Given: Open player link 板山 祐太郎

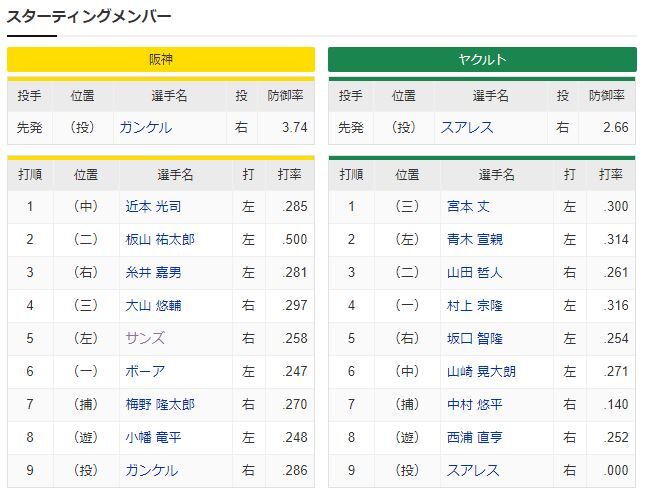Looking at the screenshot, I should pyautogui.click(x=160, y=239).
